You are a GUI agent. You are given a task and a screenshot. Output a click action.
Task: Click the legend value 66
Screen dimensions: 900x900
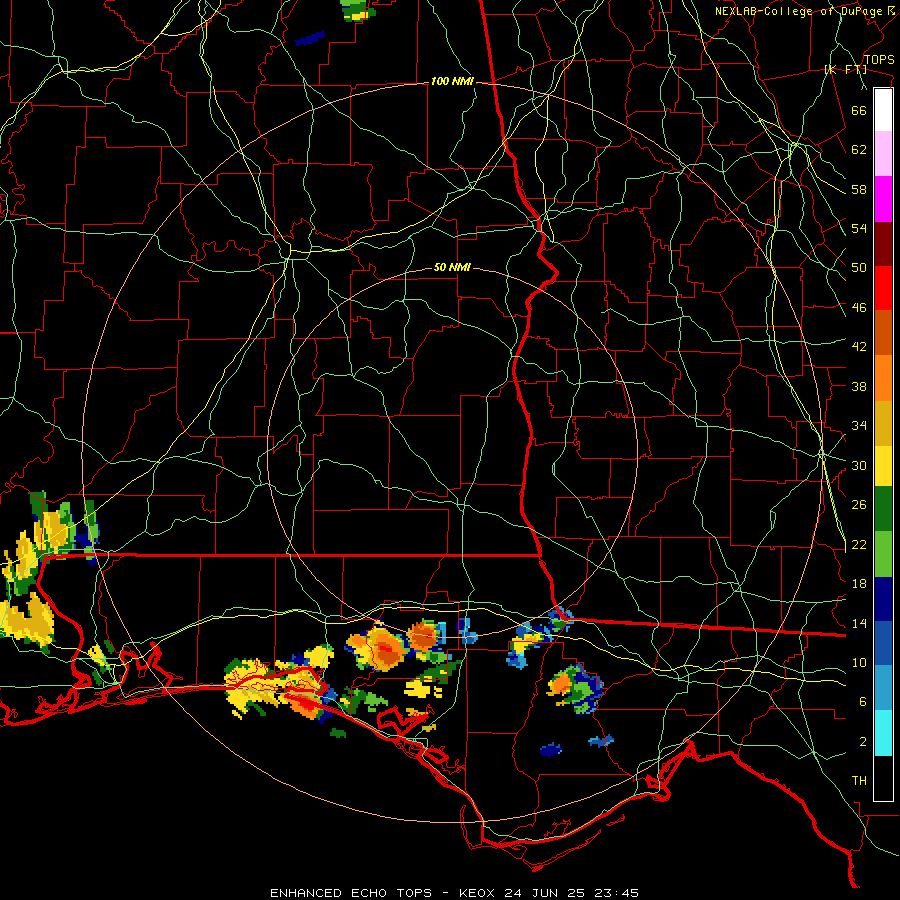coord(859,110)
